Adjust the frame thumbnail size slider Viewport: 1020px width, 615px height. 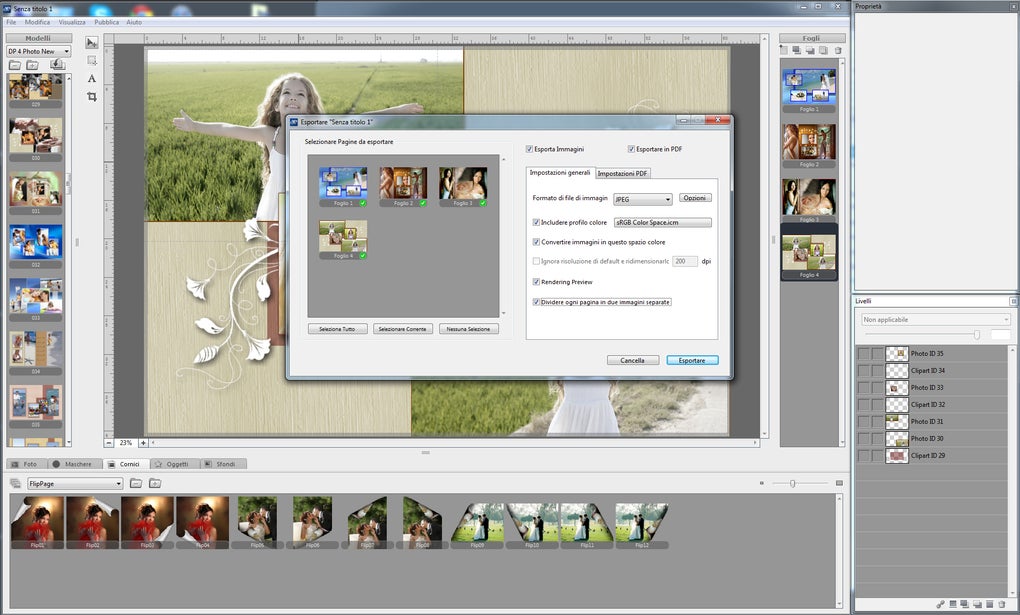pyautogui.click(x=793, y=483)
